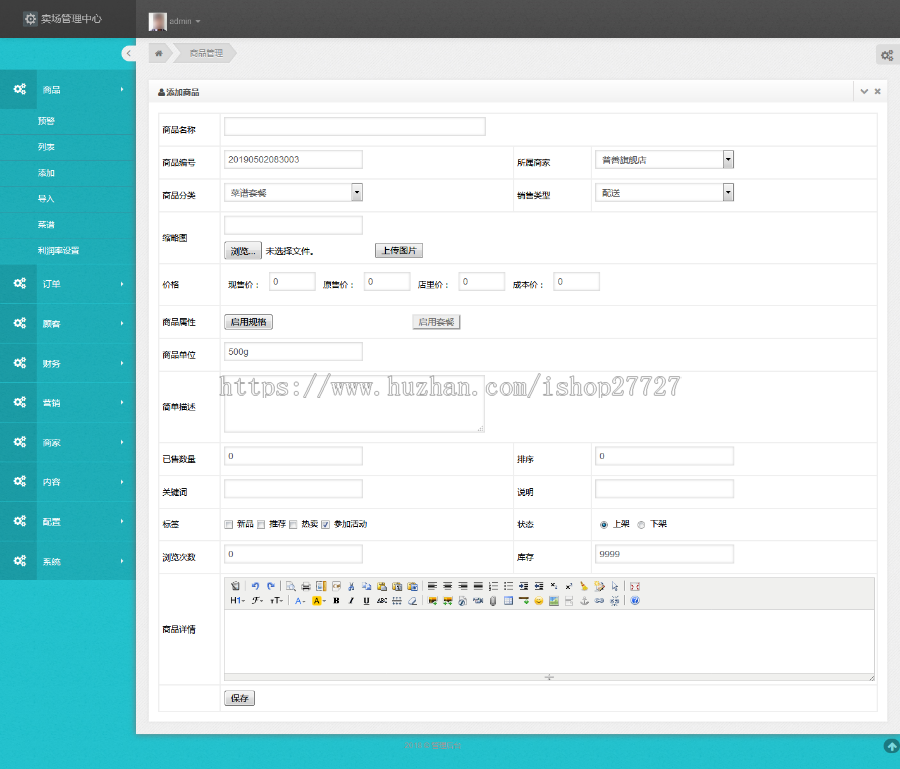Open the emoticon smiley picker
Image resolution: width=900 pixels, height=769 pixels.
pyautogui.click(x=538, y=601)
